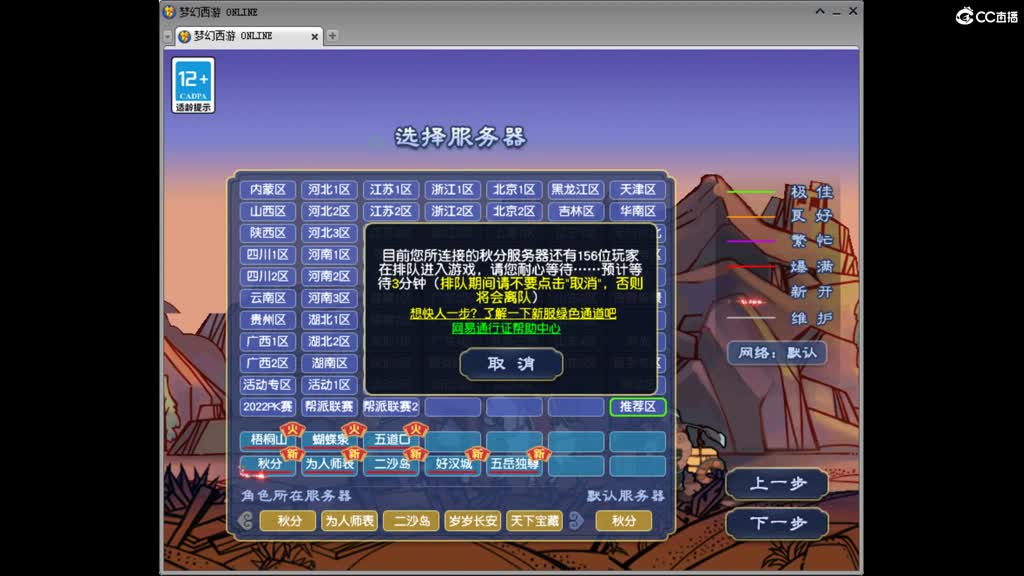Choose the 二沙岛 server in recommended list

(x=391, y=464)
